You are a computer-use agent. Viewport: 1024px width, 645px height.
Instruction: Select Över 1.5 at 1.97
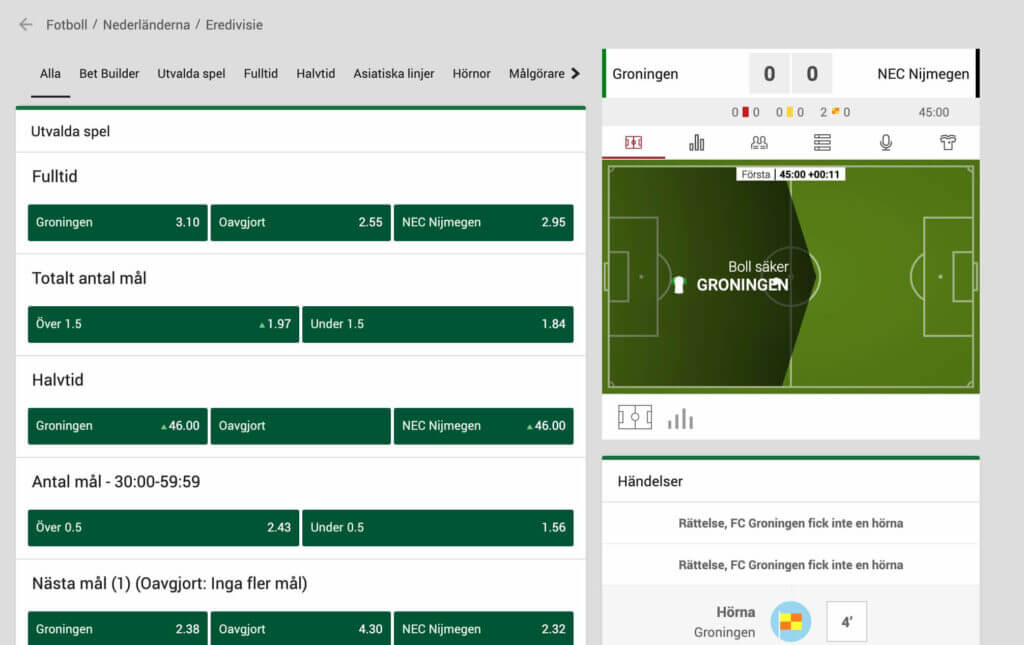tap(163, 324)
